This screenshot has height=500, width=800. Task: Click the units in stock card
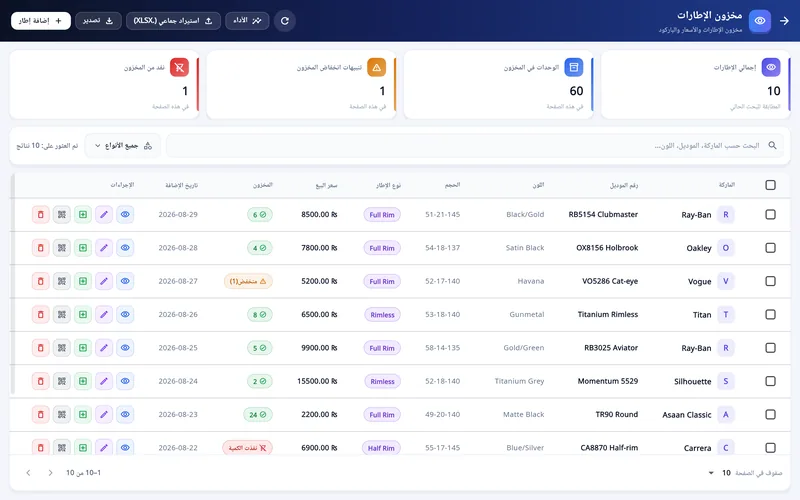(x=498, y=85)
